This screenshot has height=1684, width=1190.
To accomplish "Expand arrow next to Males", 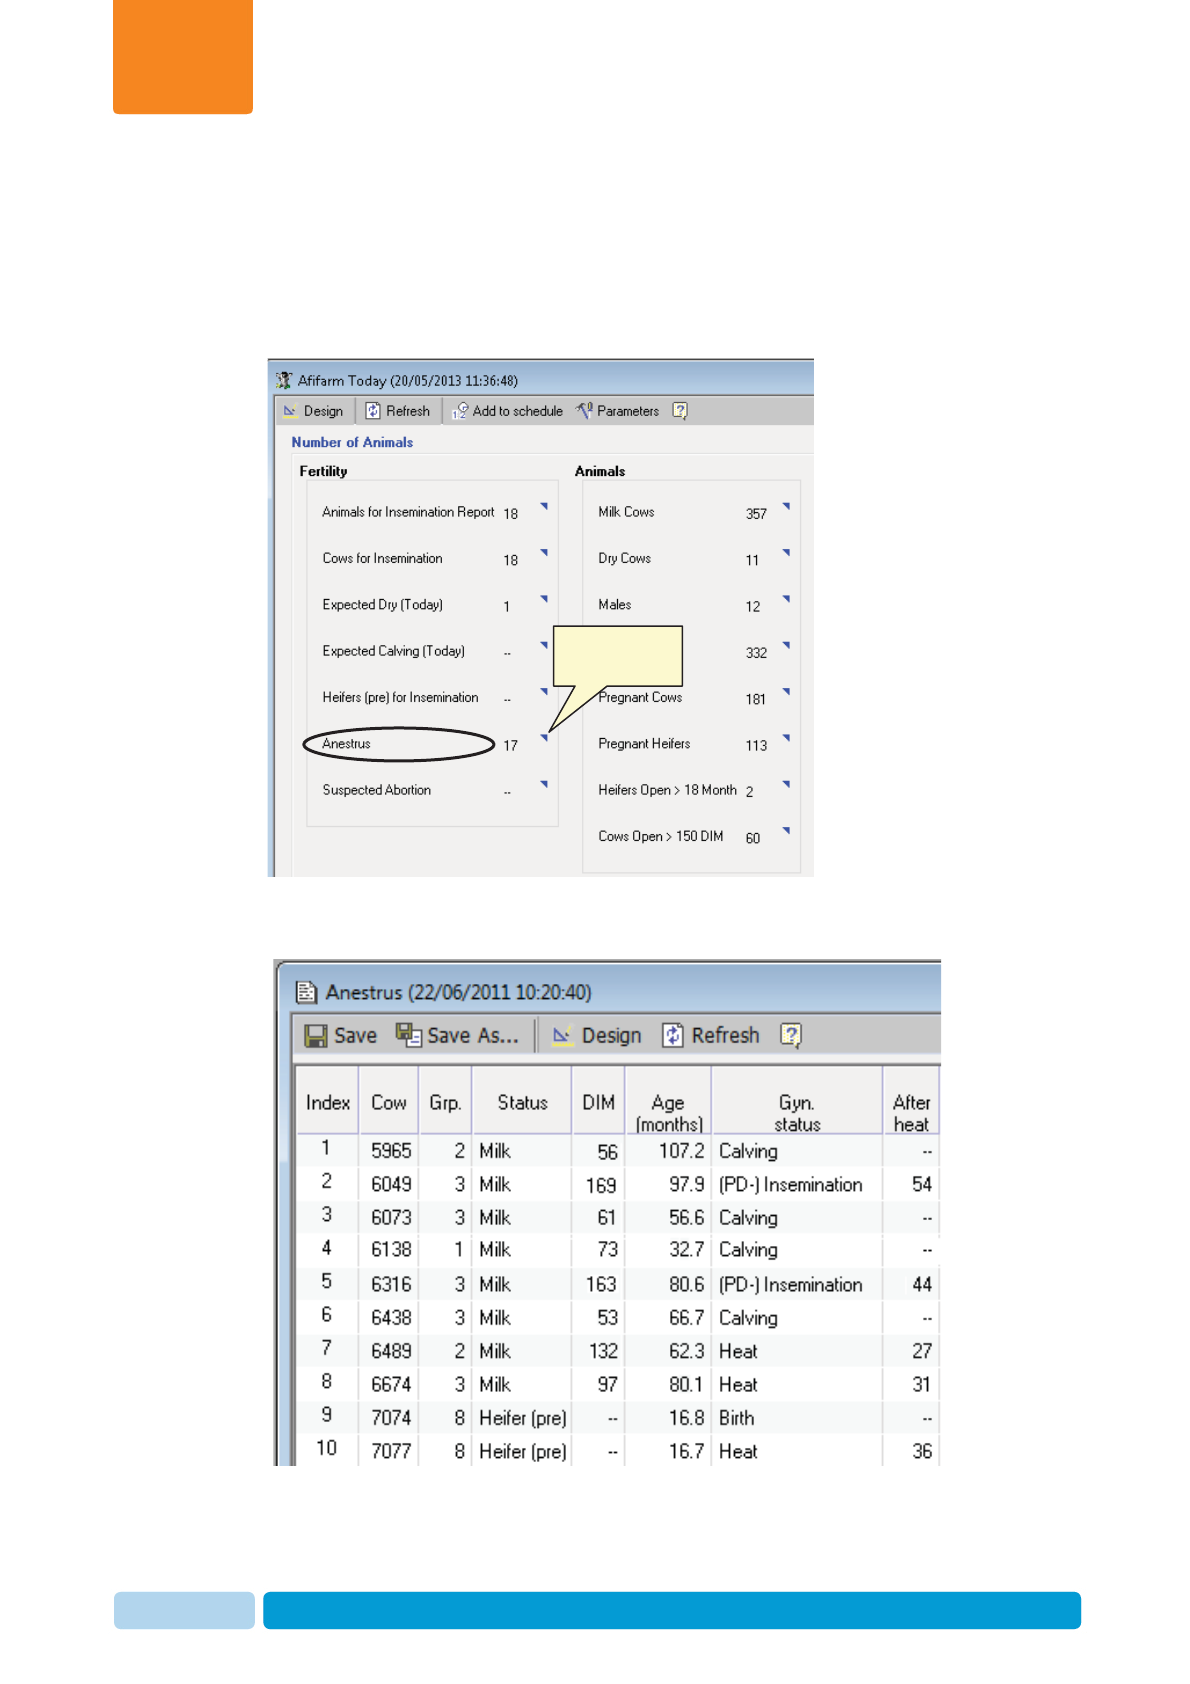I will (x=786, y=599).
